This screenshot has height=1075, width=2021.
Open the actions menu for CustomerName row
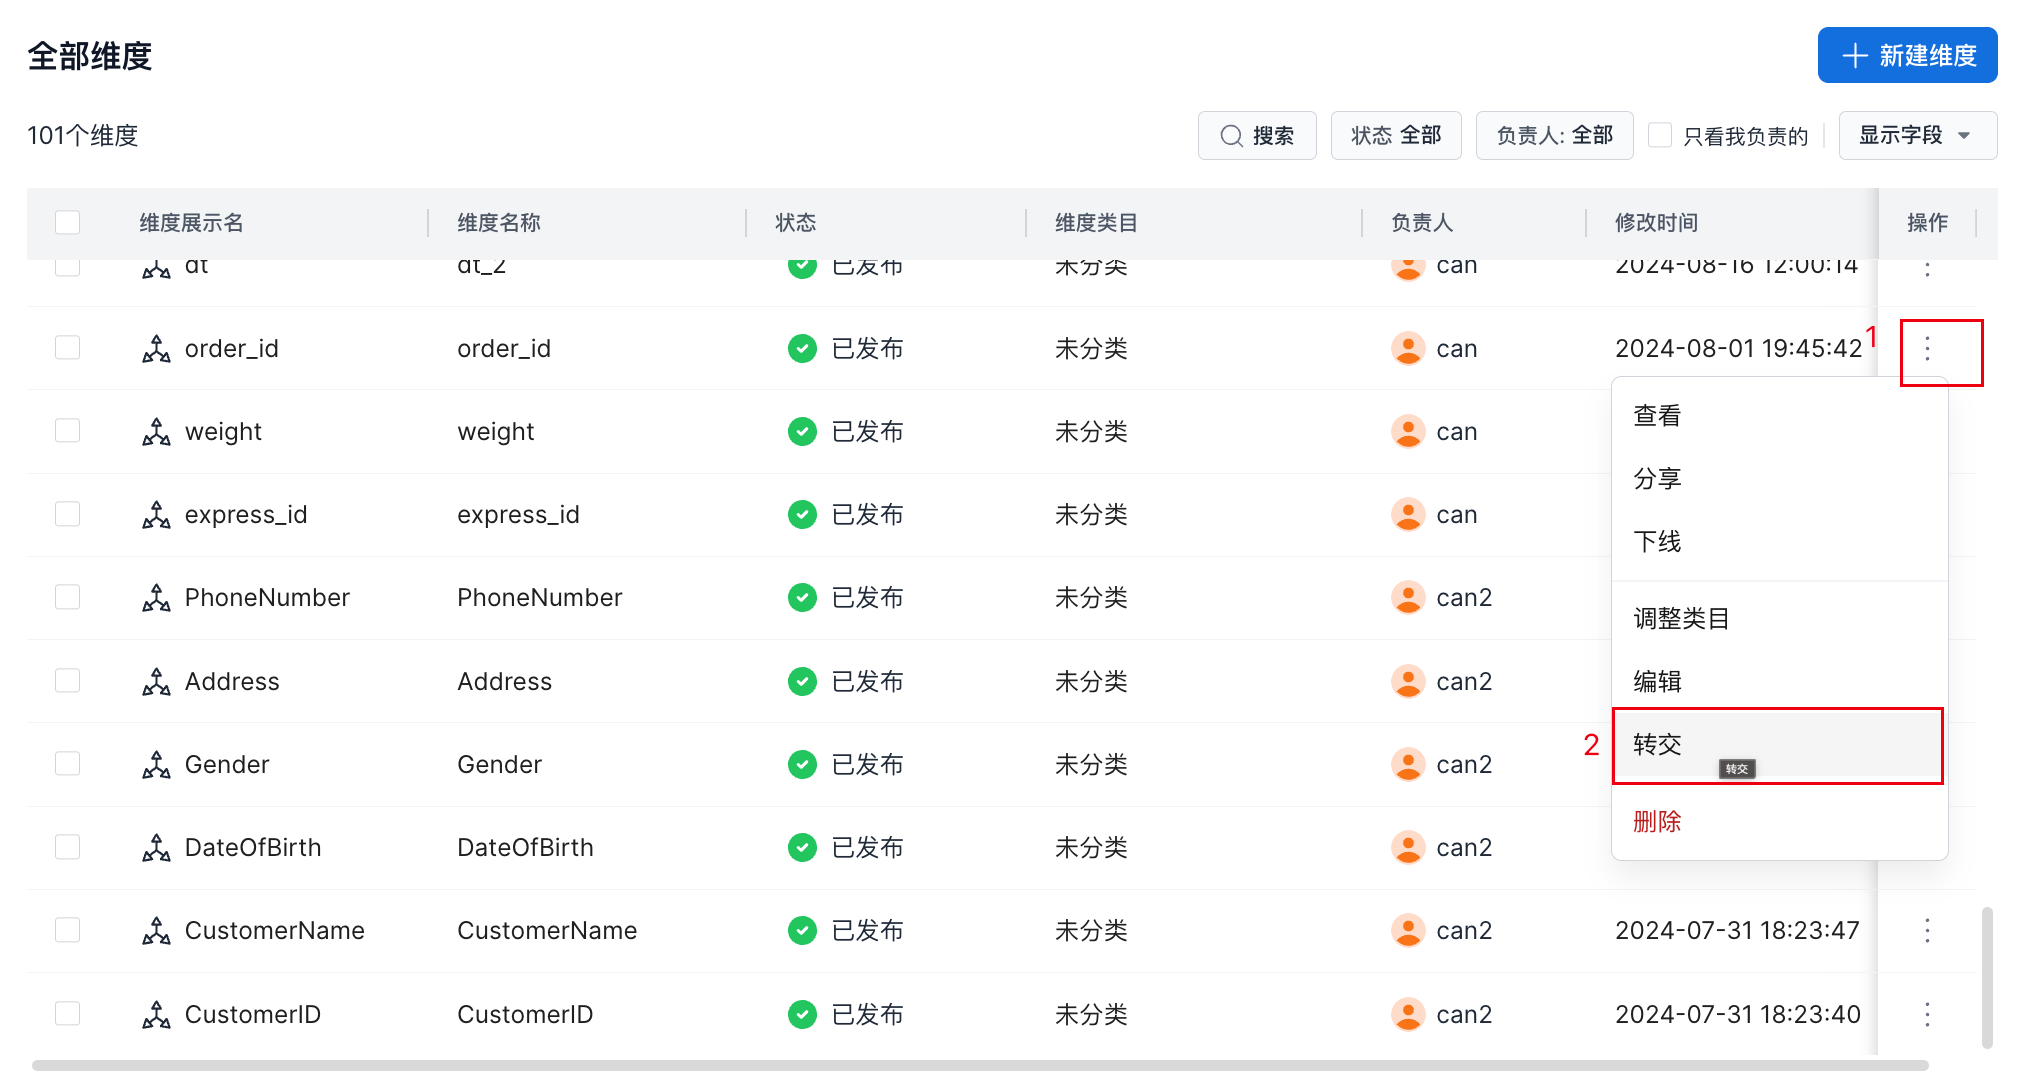[1927, 931]
